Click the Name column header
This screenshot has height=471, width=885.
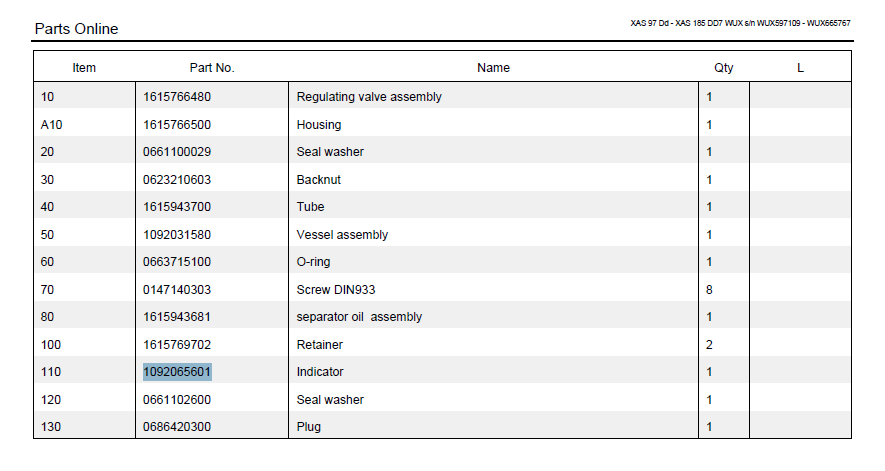pyautogui.click(x=493, y=68)
